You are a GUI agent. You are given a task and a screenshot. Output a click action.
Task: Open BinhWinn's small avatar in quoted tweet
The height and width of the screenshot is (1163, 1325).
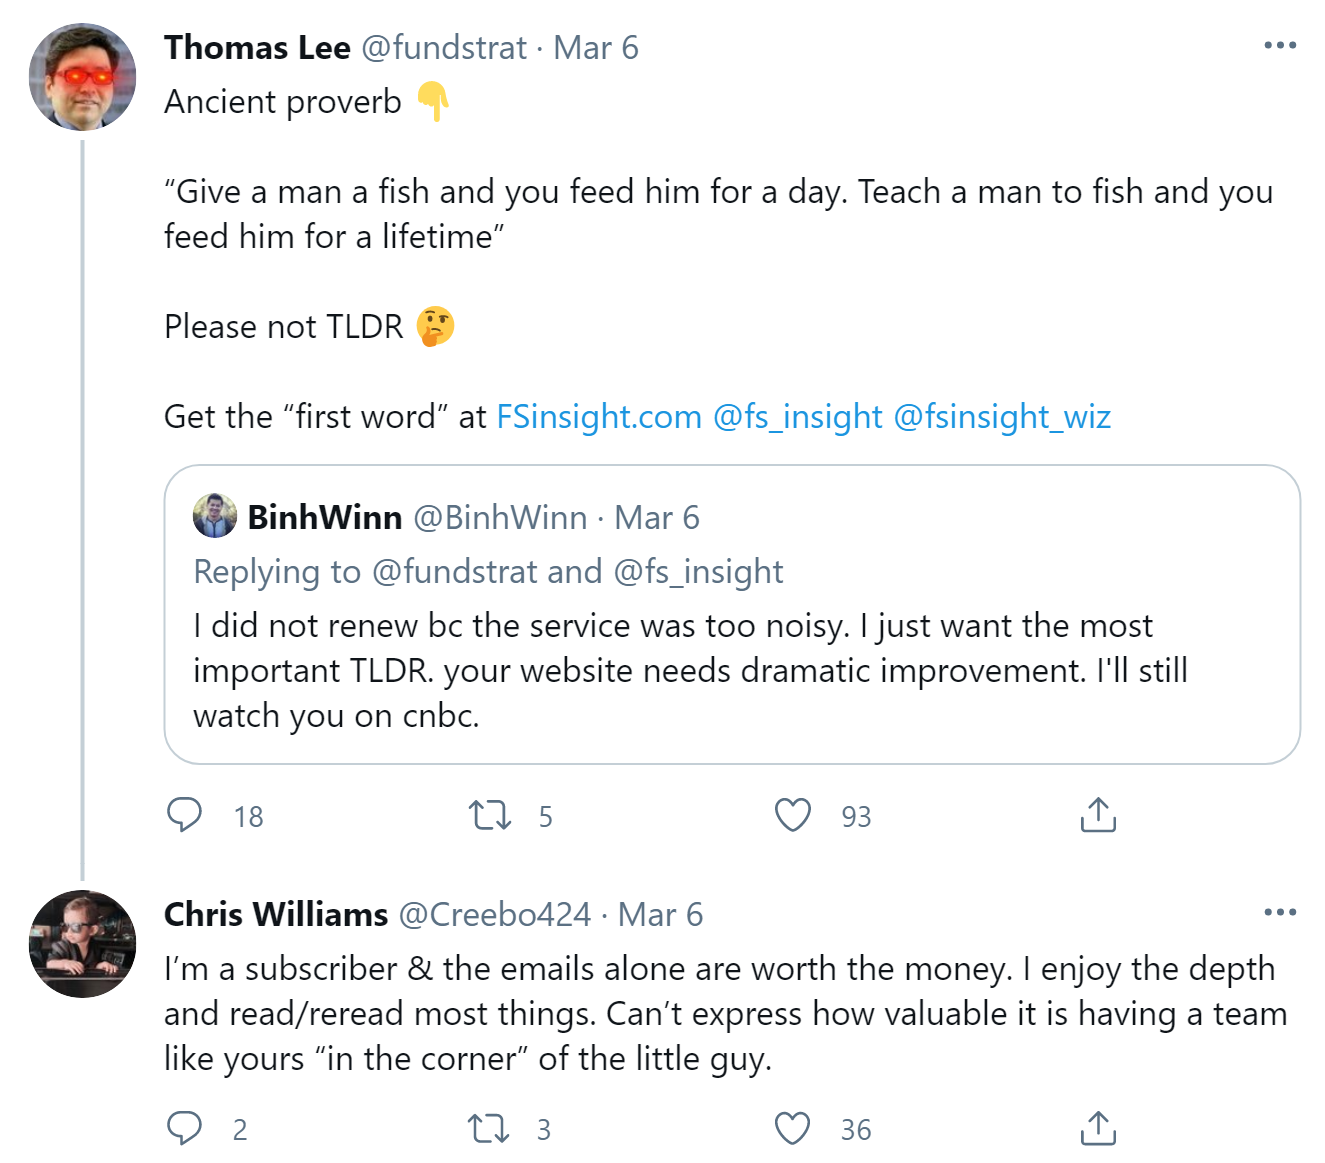[215, 516]
